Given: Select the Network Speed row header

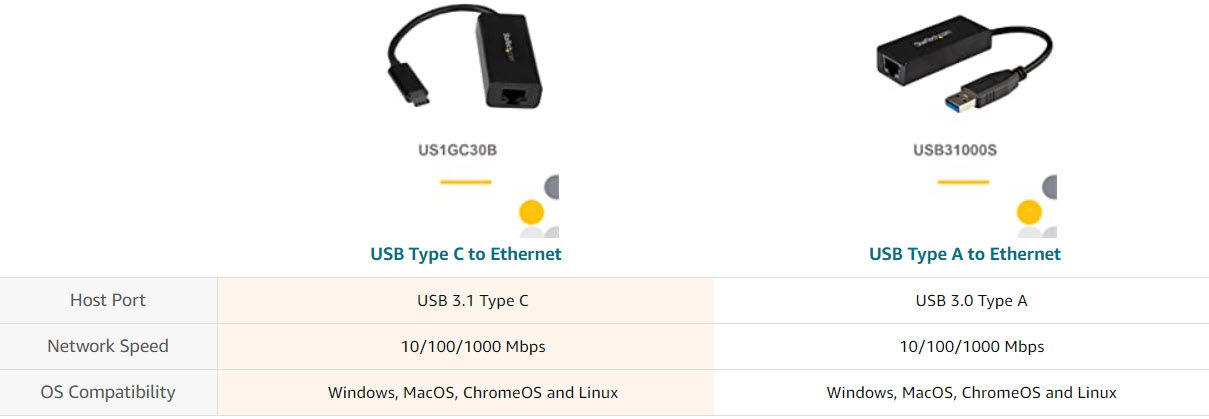Looking at the screenshot, I should 108,346.
